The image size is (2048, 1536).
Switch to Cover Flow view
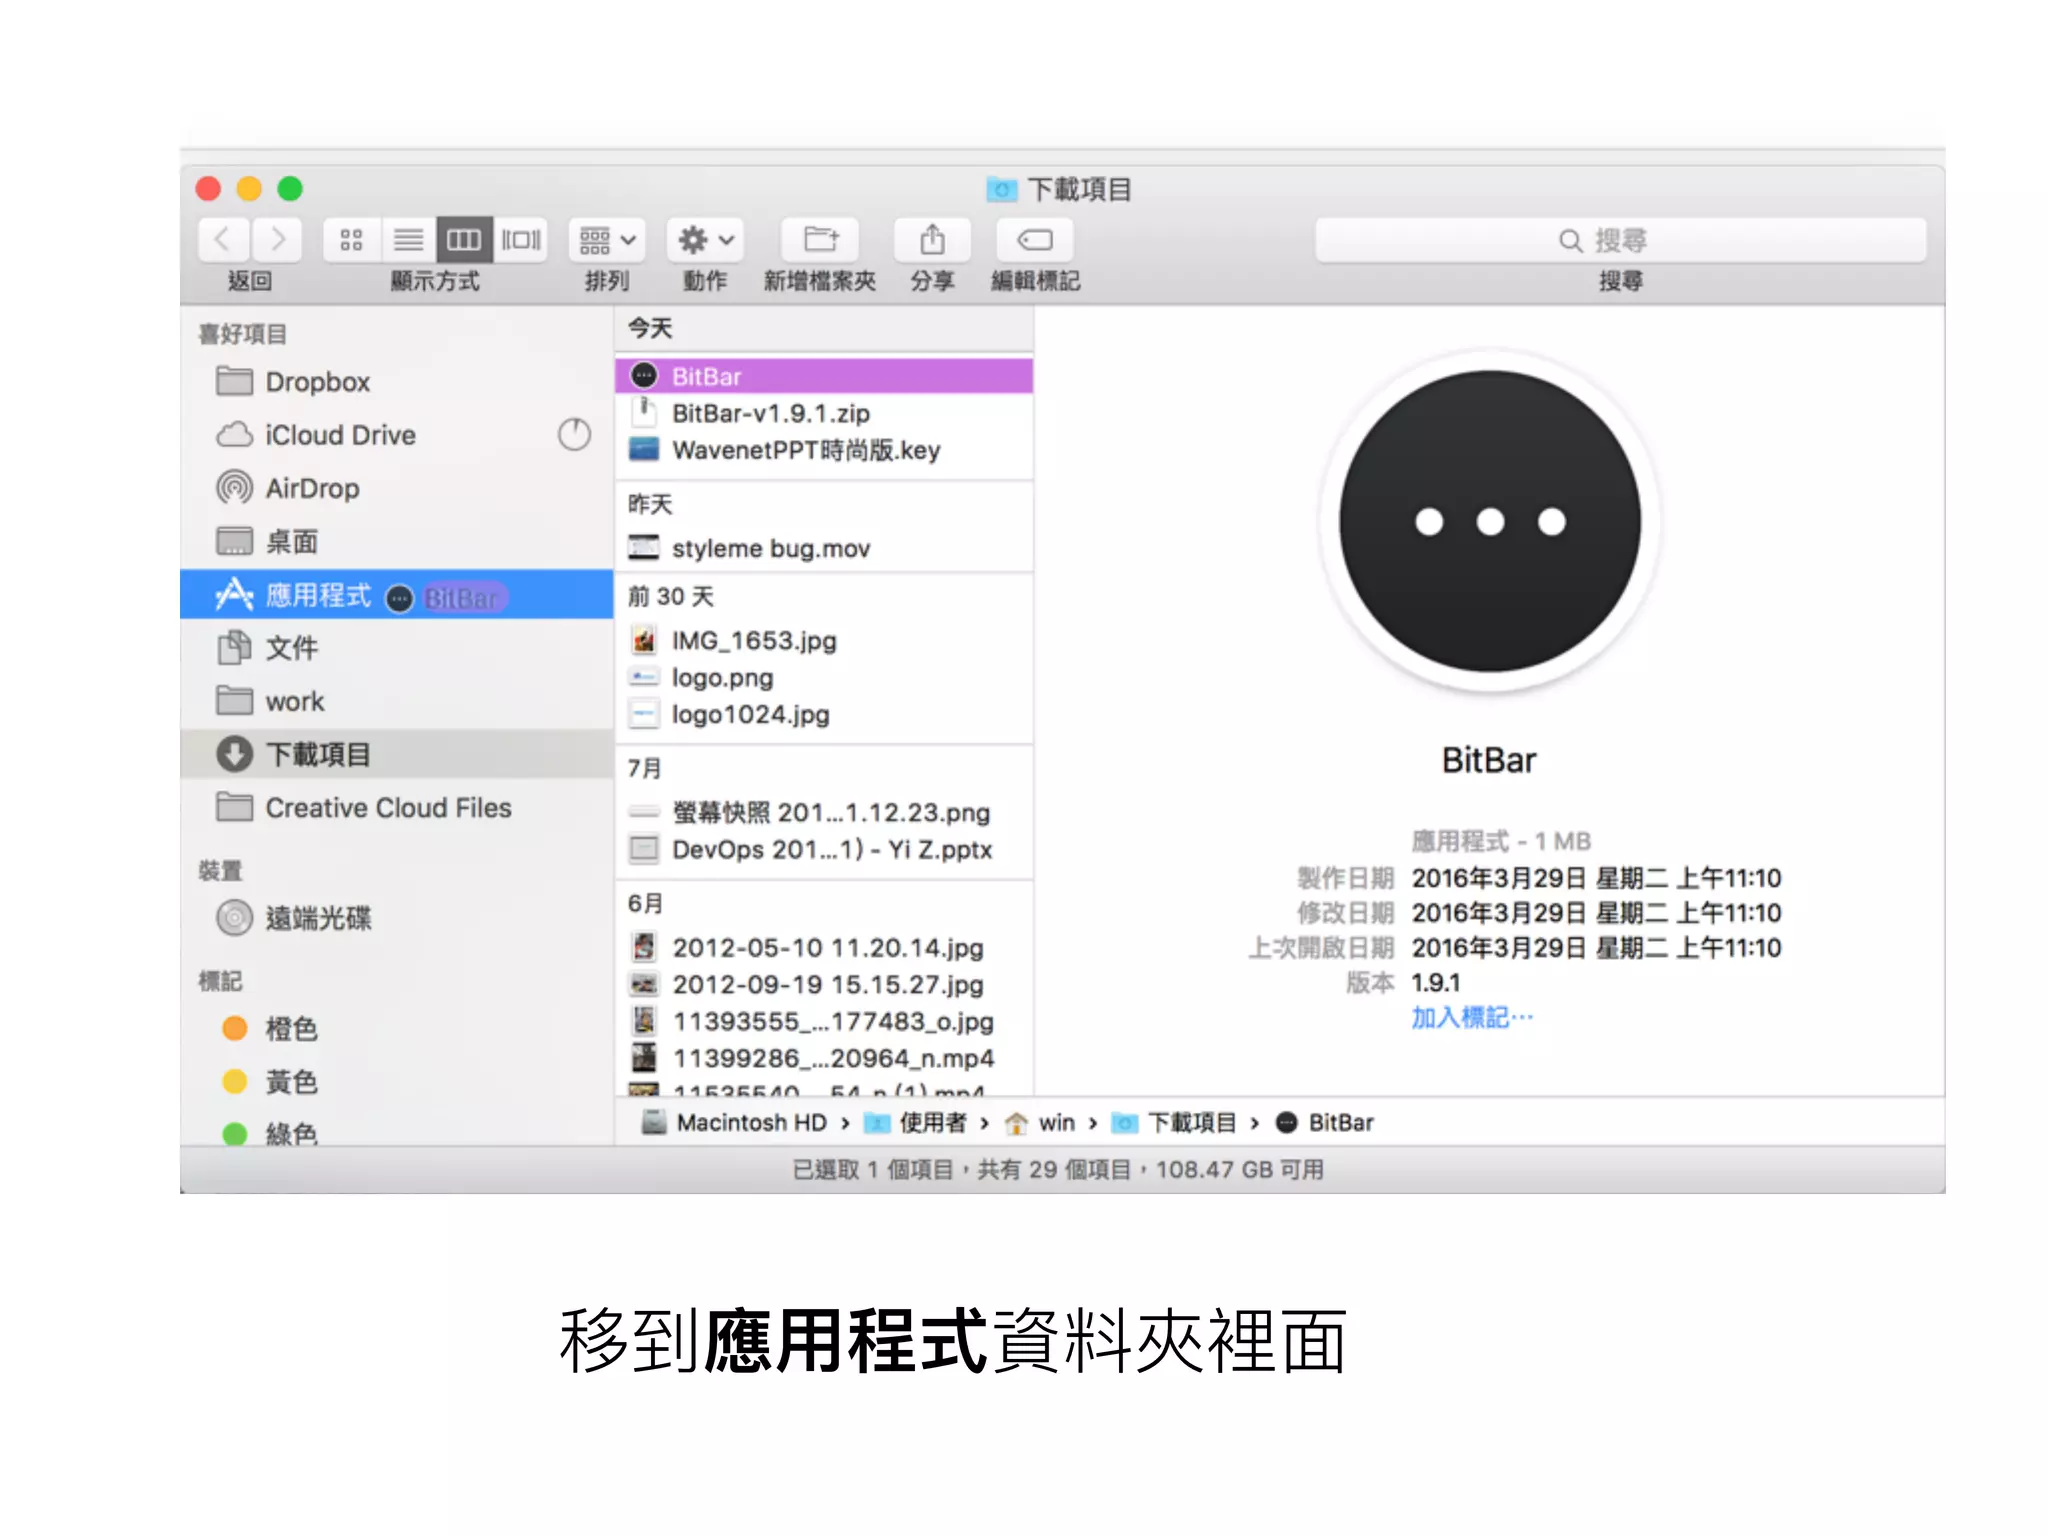[521, 240]
